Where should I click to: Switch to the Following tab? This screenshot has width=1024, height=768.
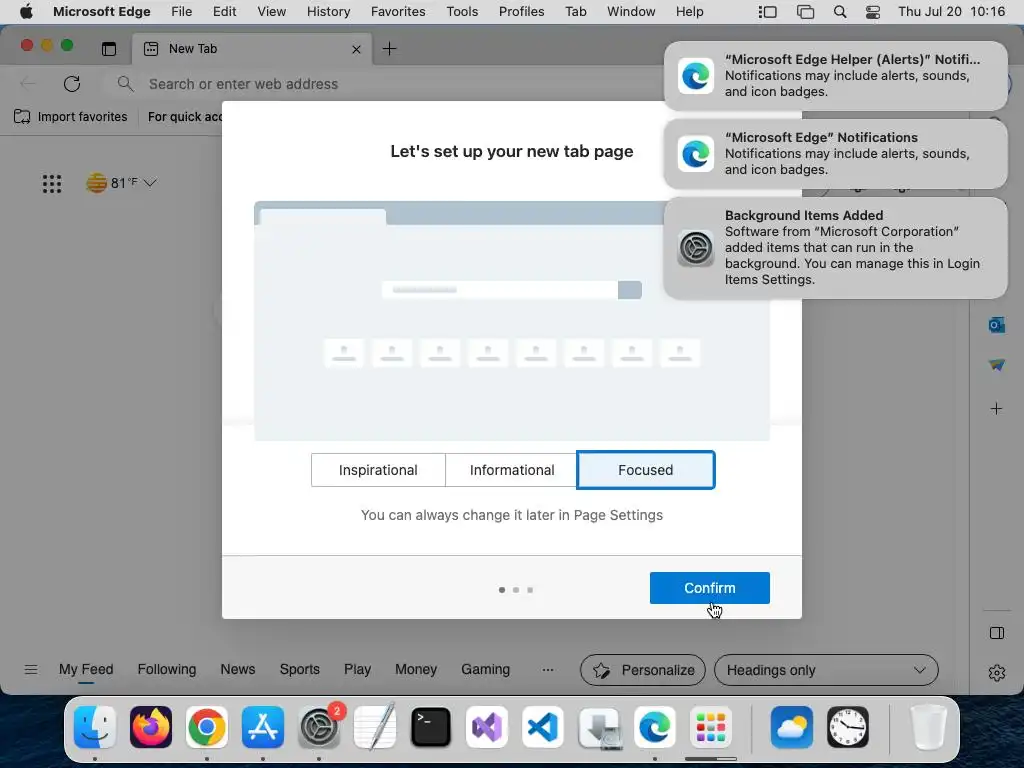pos(167,669)
